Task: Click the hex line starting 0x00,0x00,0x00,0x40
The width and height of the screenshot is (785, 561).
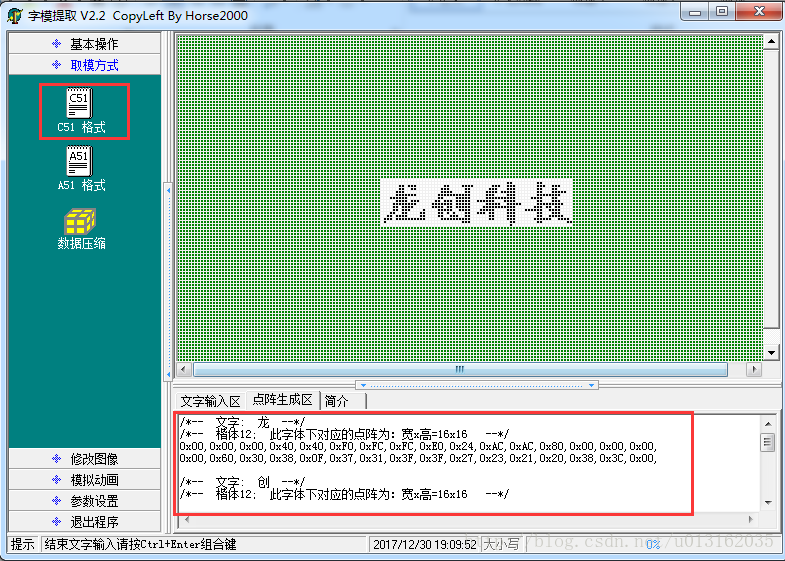Action: [x=418, y=446]
